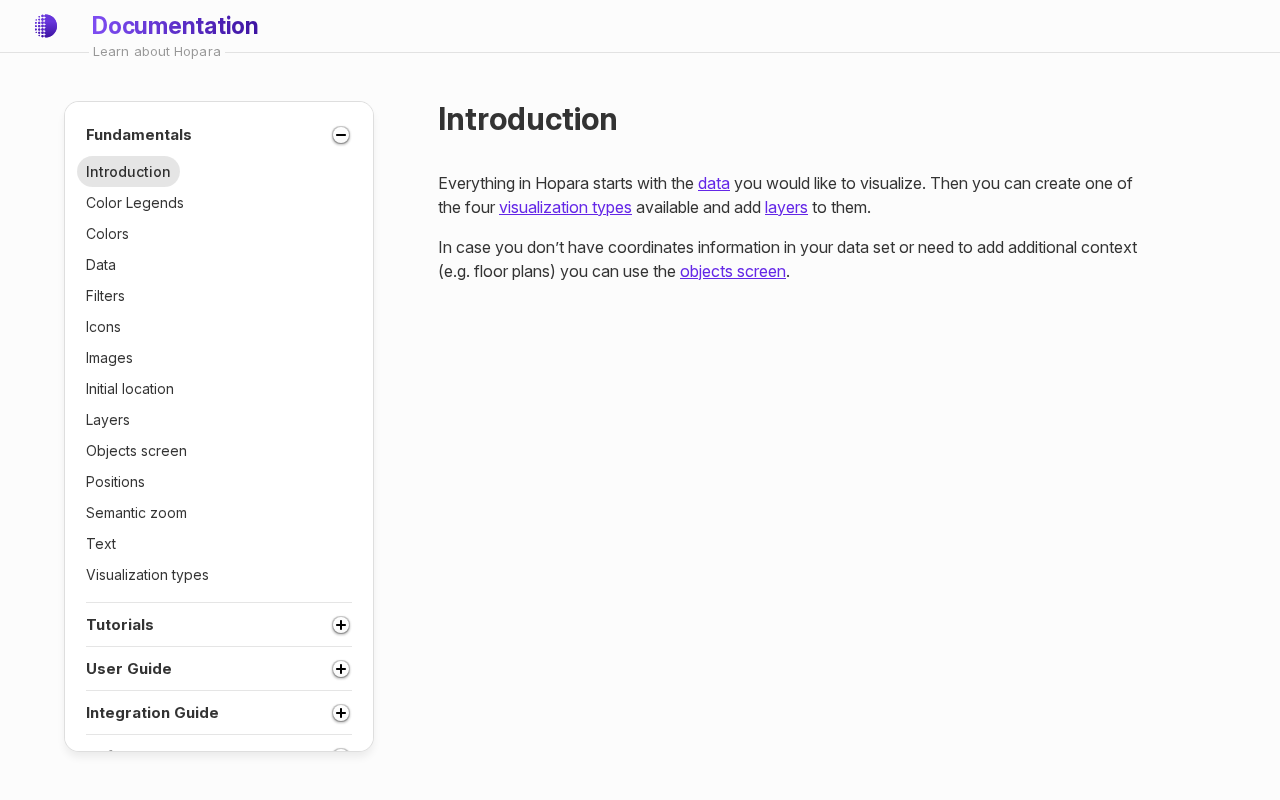Open the Positions sidebar entry

point(115,482)
